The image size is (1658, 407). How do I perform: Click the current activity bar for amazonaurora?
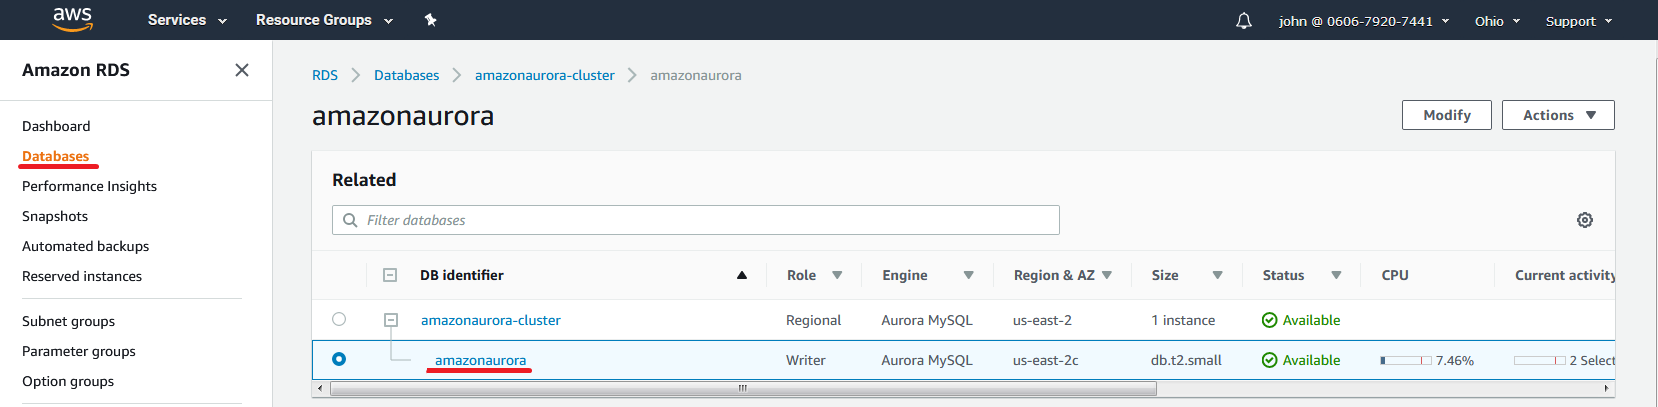pyautogui.click(x=1539, y=360)
